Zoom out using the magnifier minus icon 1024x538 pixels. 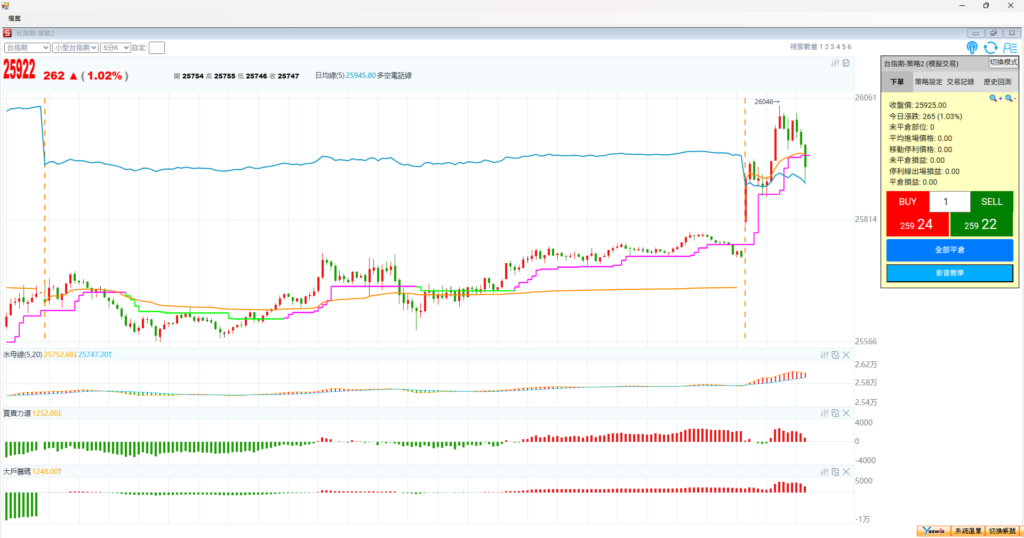coord(1010,98)
